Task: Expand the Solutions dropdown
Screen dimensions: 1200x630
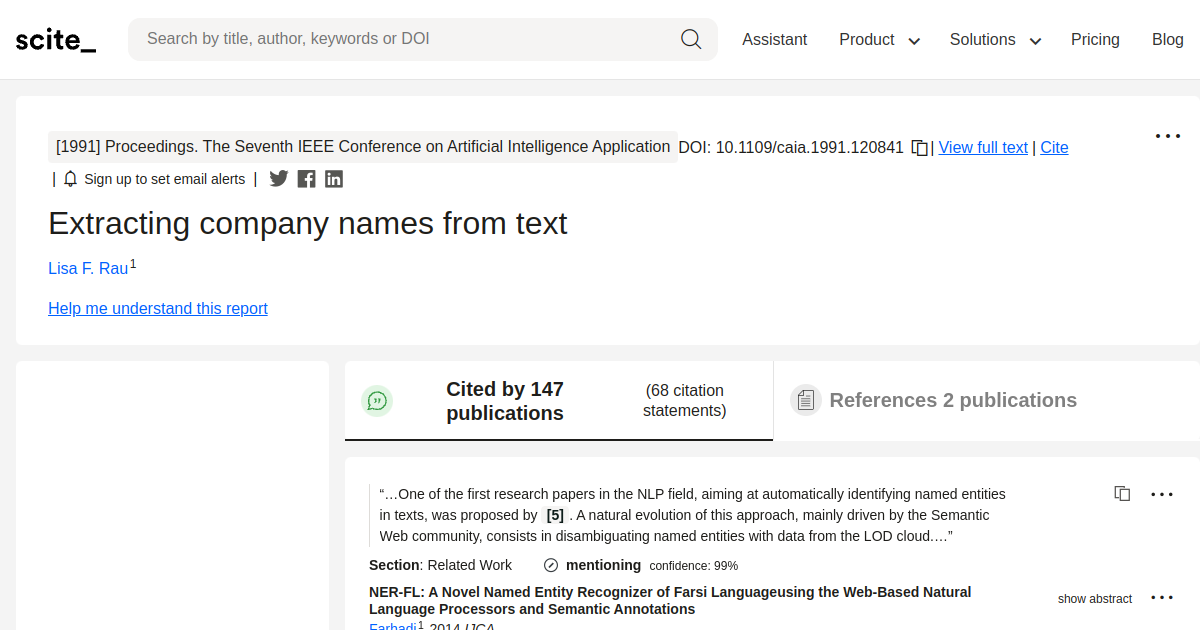Action: click(995, 40)
